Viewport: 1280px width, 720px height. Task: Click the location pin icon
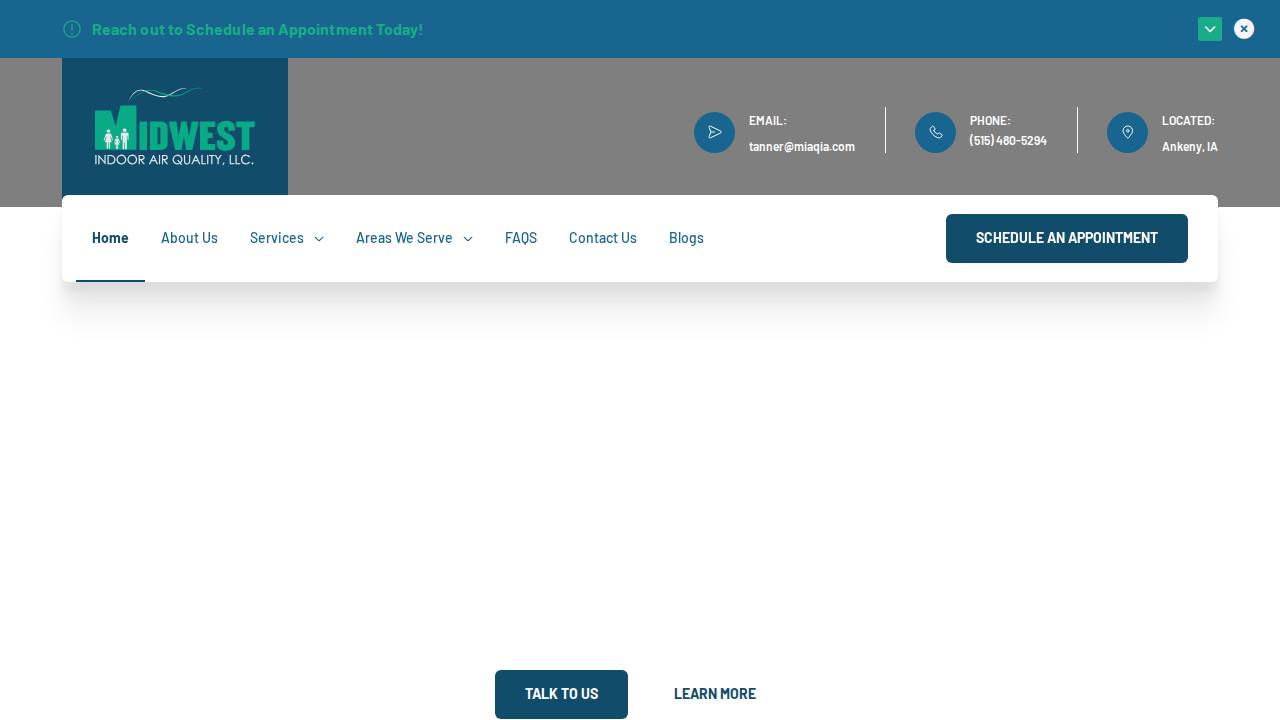click(x=1127, y=132)
